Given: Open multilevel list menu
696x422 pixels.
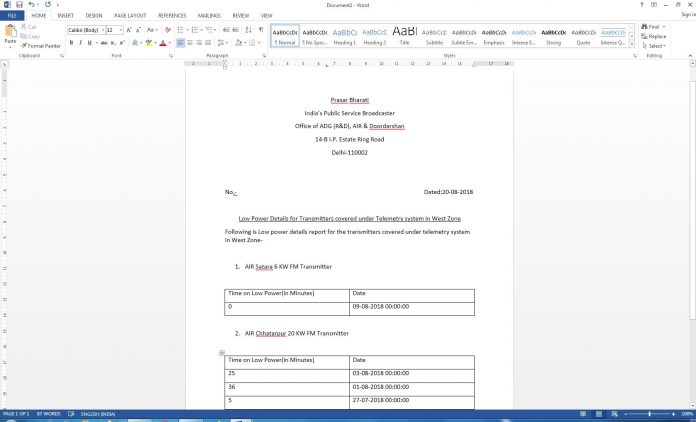Looking at the screenshot, I should (210, 30).
